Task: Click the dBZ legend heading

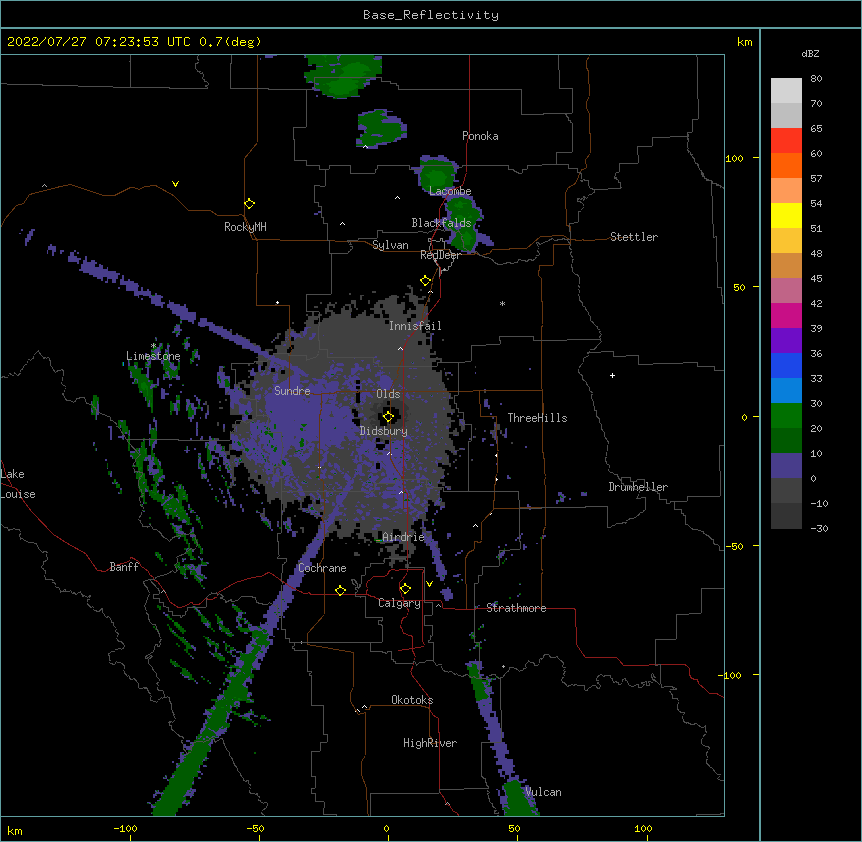Action: (810, 54)
